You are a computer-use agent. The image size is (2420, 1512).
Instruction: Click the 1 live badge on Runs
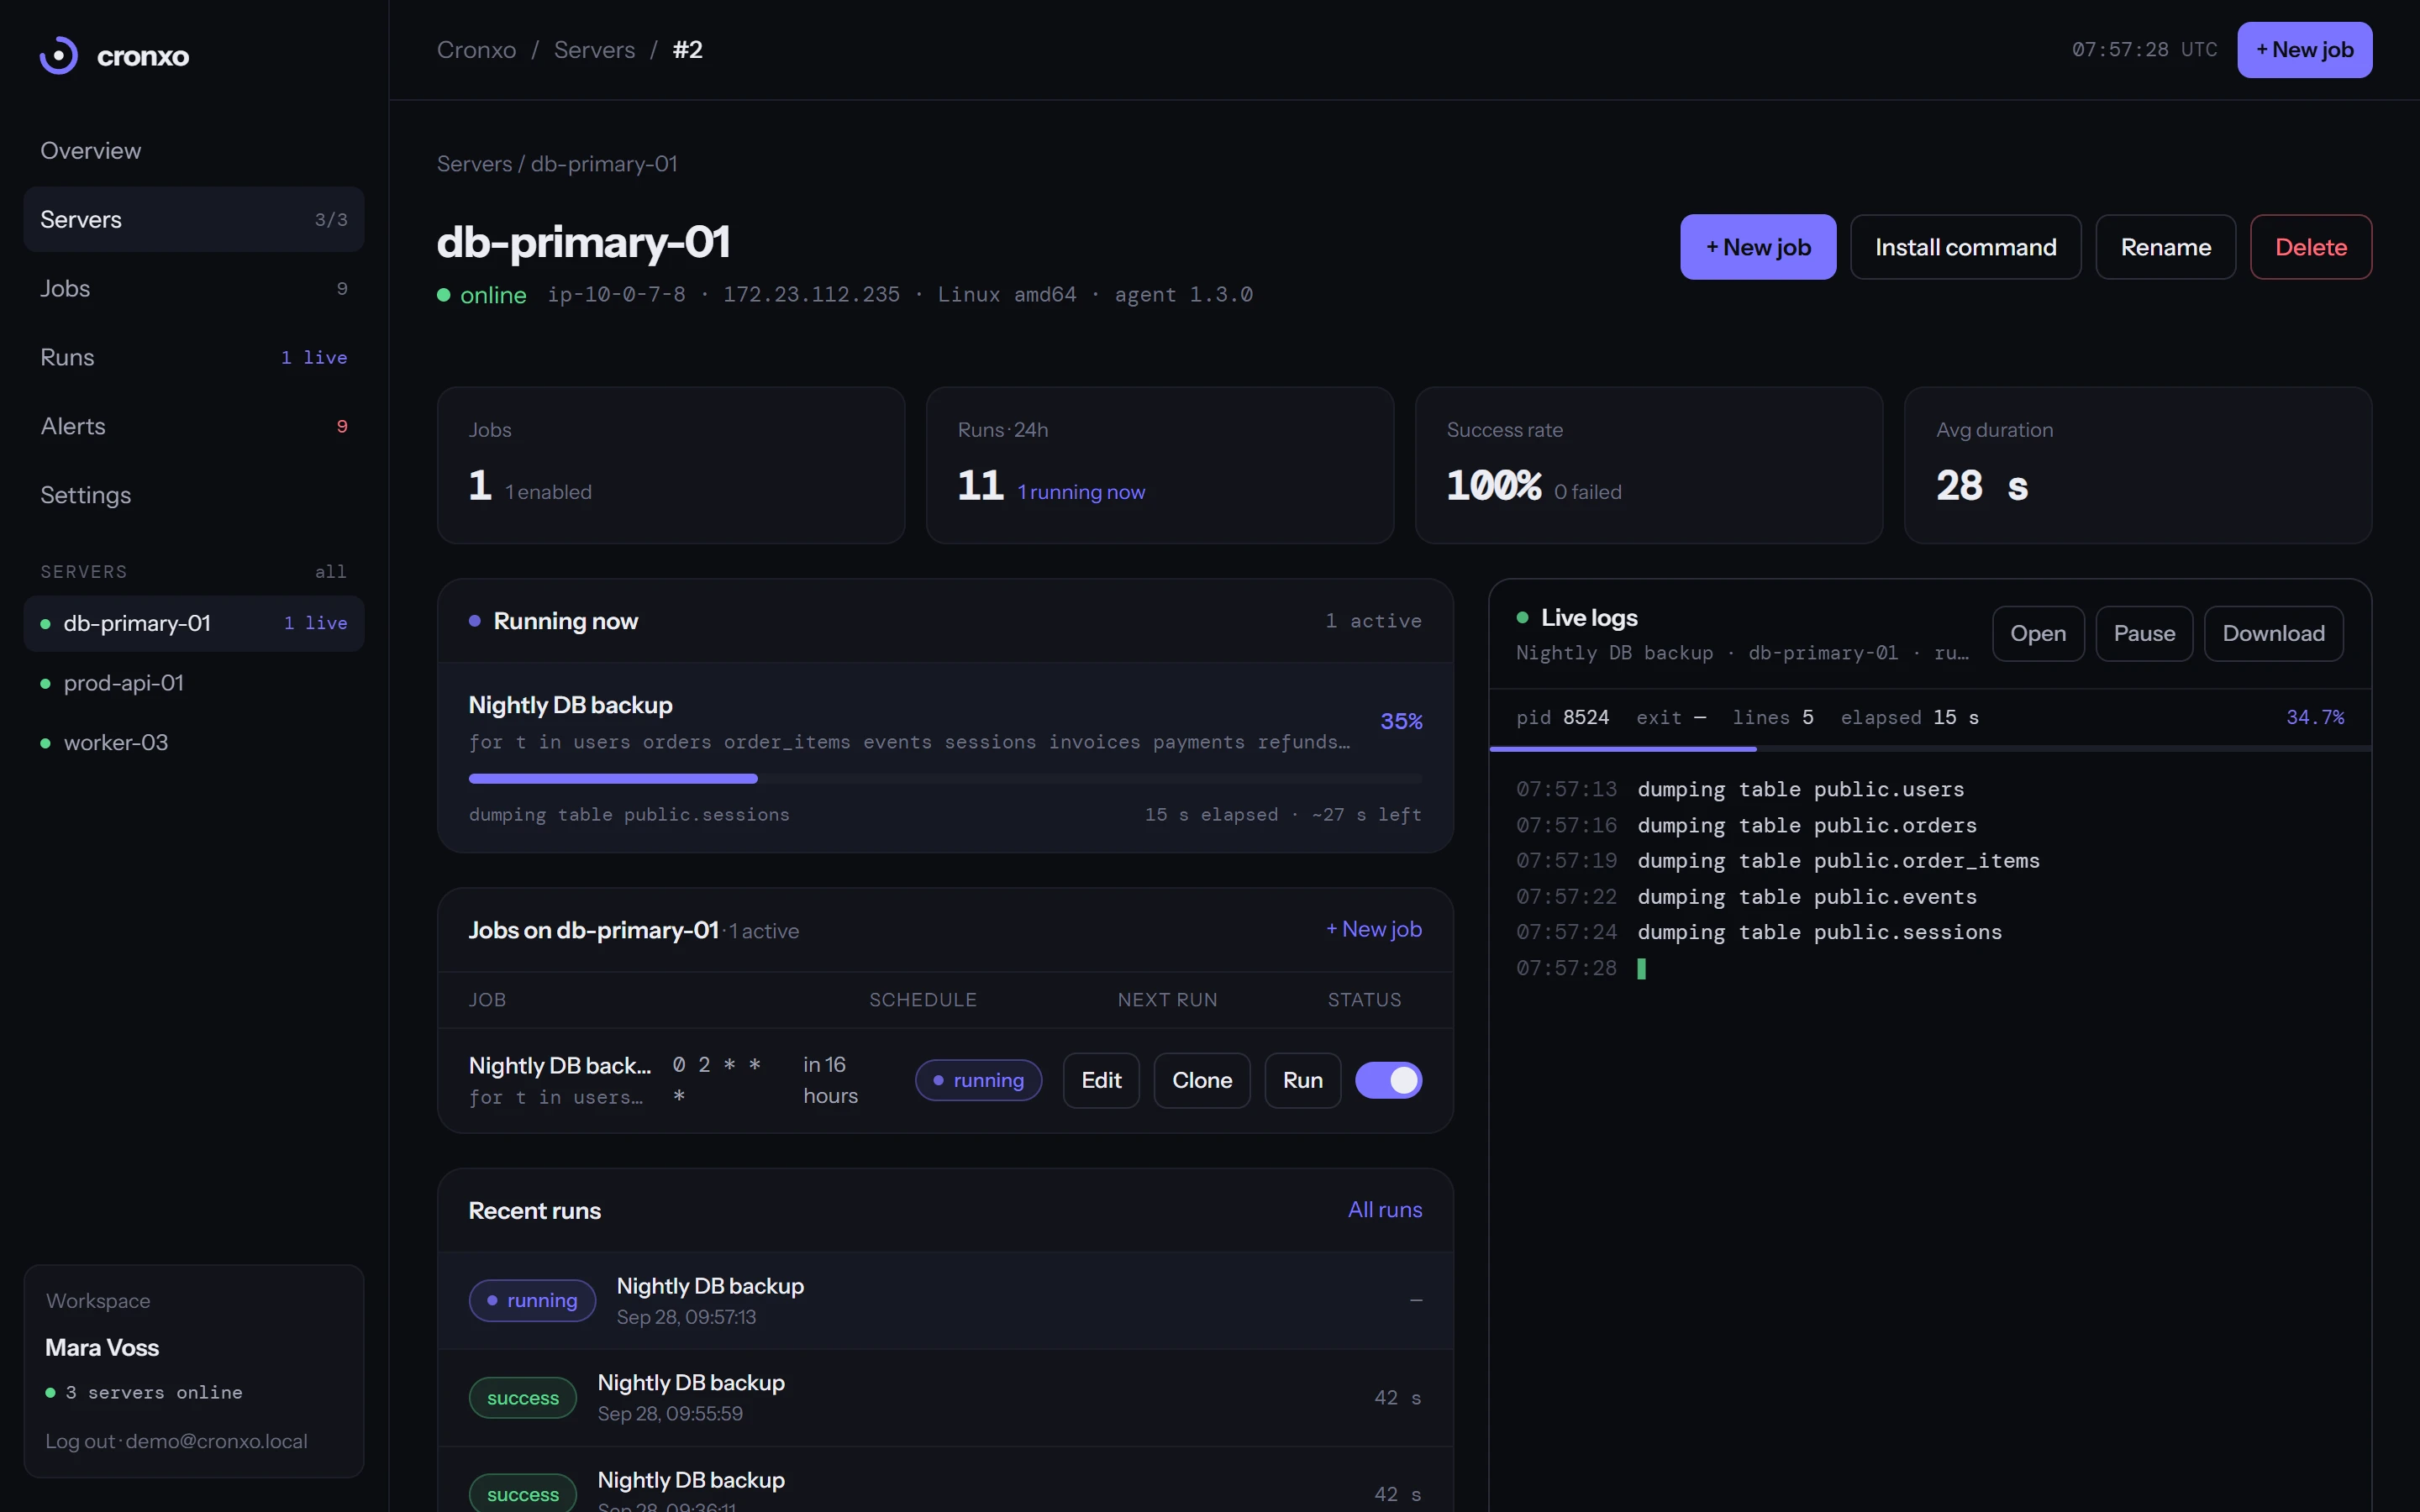[x=314, y=357]
